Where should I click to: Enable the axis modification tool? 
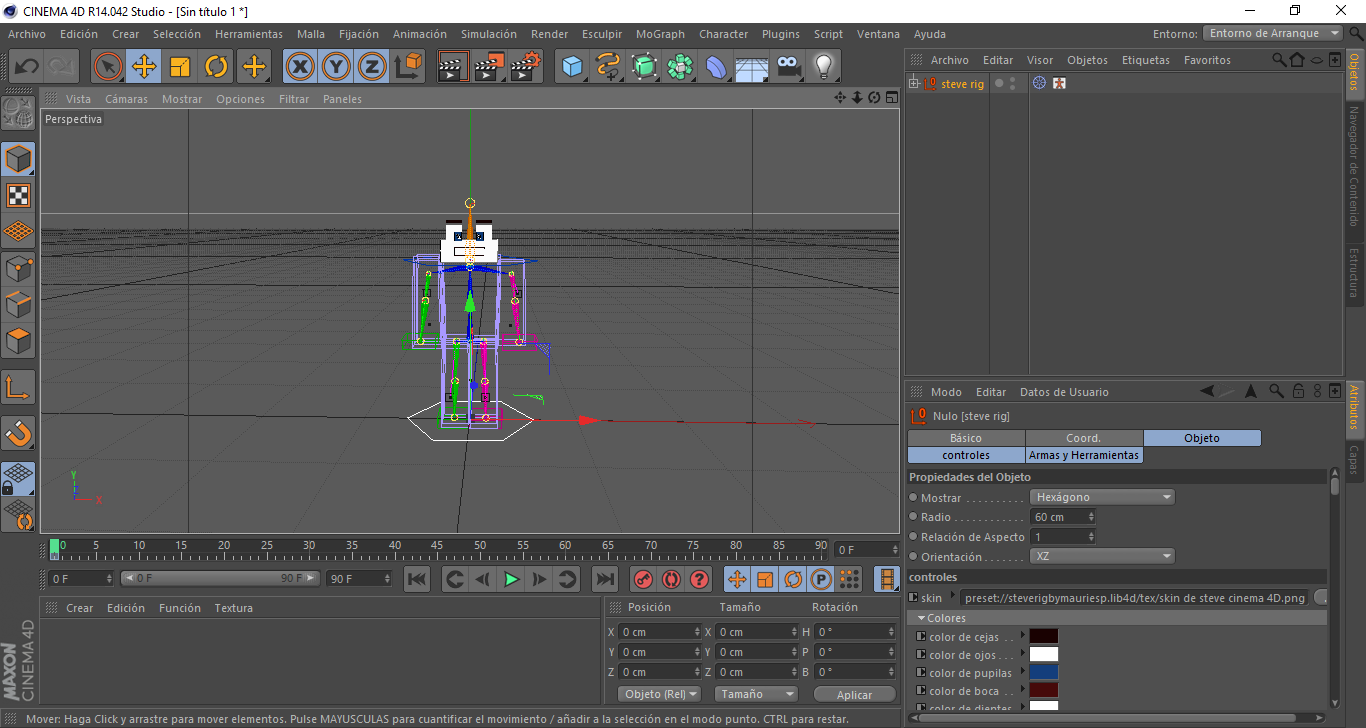coord(19,387)
